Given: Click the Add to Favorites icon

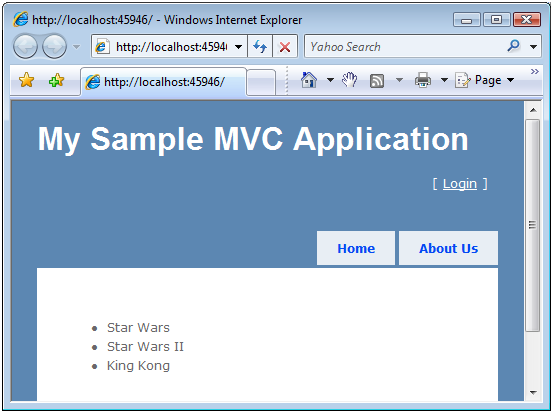Looking at the screenshot, I should pos(56,80).
